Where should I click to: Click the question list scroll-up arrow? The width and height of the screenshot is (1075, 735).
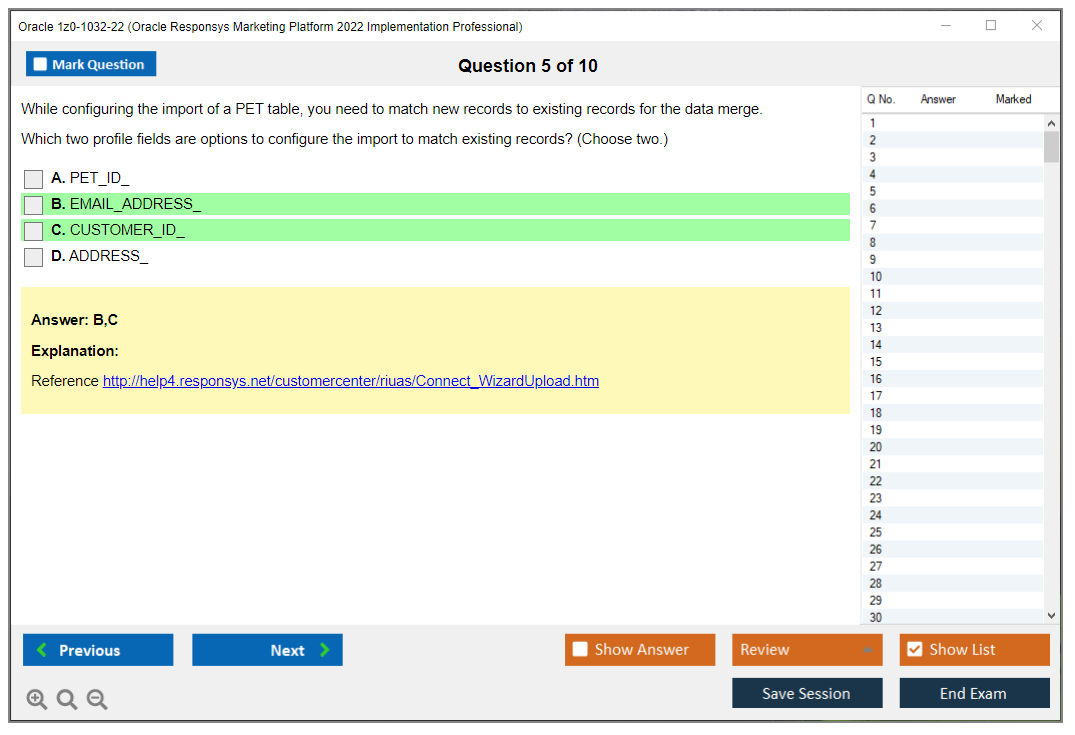(1050, 123)
